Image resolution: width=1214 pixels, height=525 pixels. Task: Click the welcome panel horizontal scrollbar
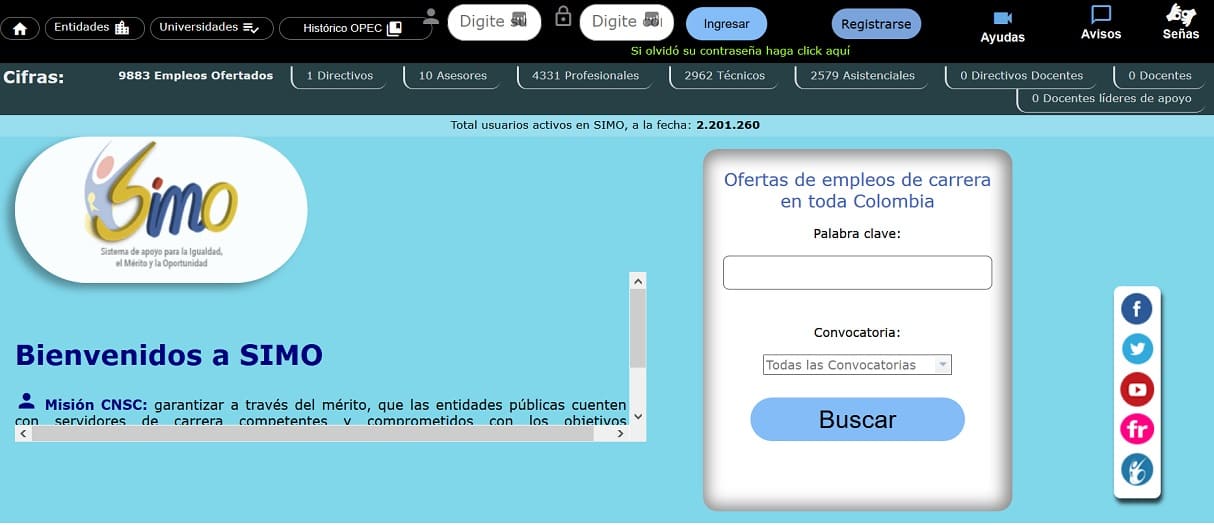(x=330, y=433)
